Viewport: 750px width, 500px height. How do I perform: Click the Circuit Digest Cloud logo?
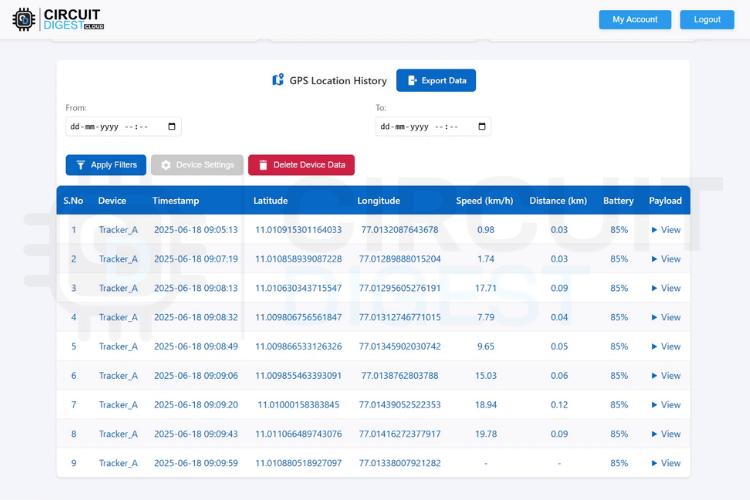click(58, 19)
